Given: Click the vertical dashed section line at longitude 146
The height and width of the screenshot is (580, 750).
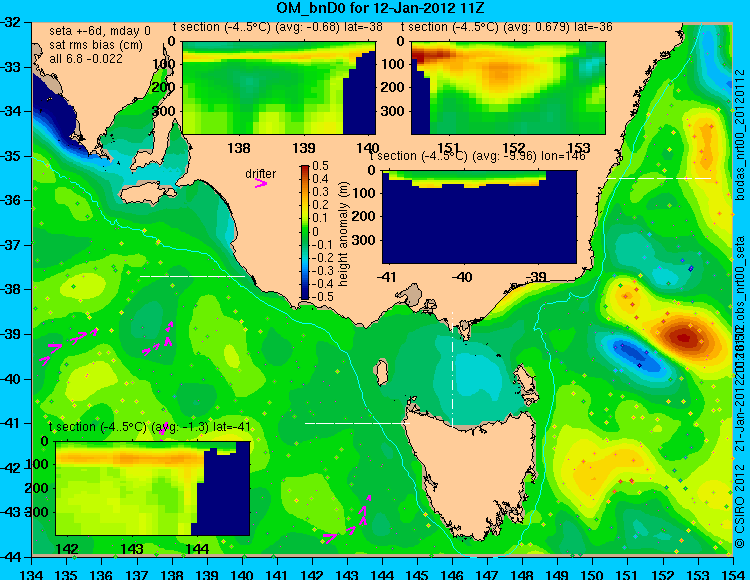Looking at the screenshot, I should pos(452,369).
